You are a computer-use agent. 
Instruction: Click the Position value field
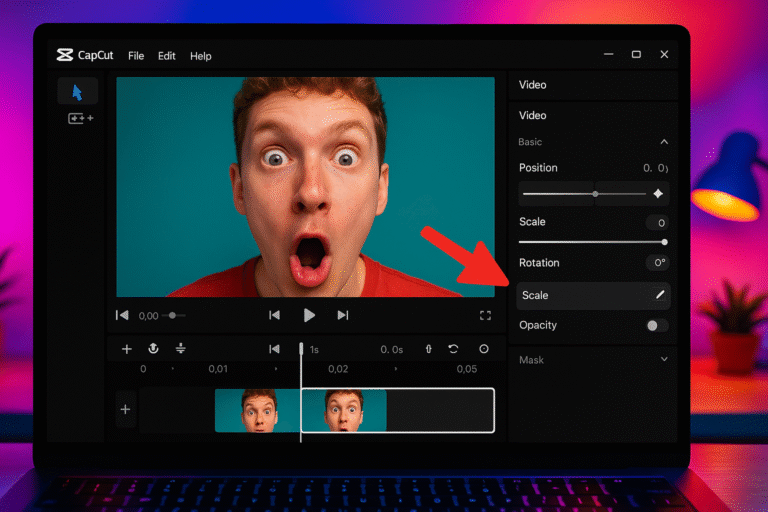point(655,168)
